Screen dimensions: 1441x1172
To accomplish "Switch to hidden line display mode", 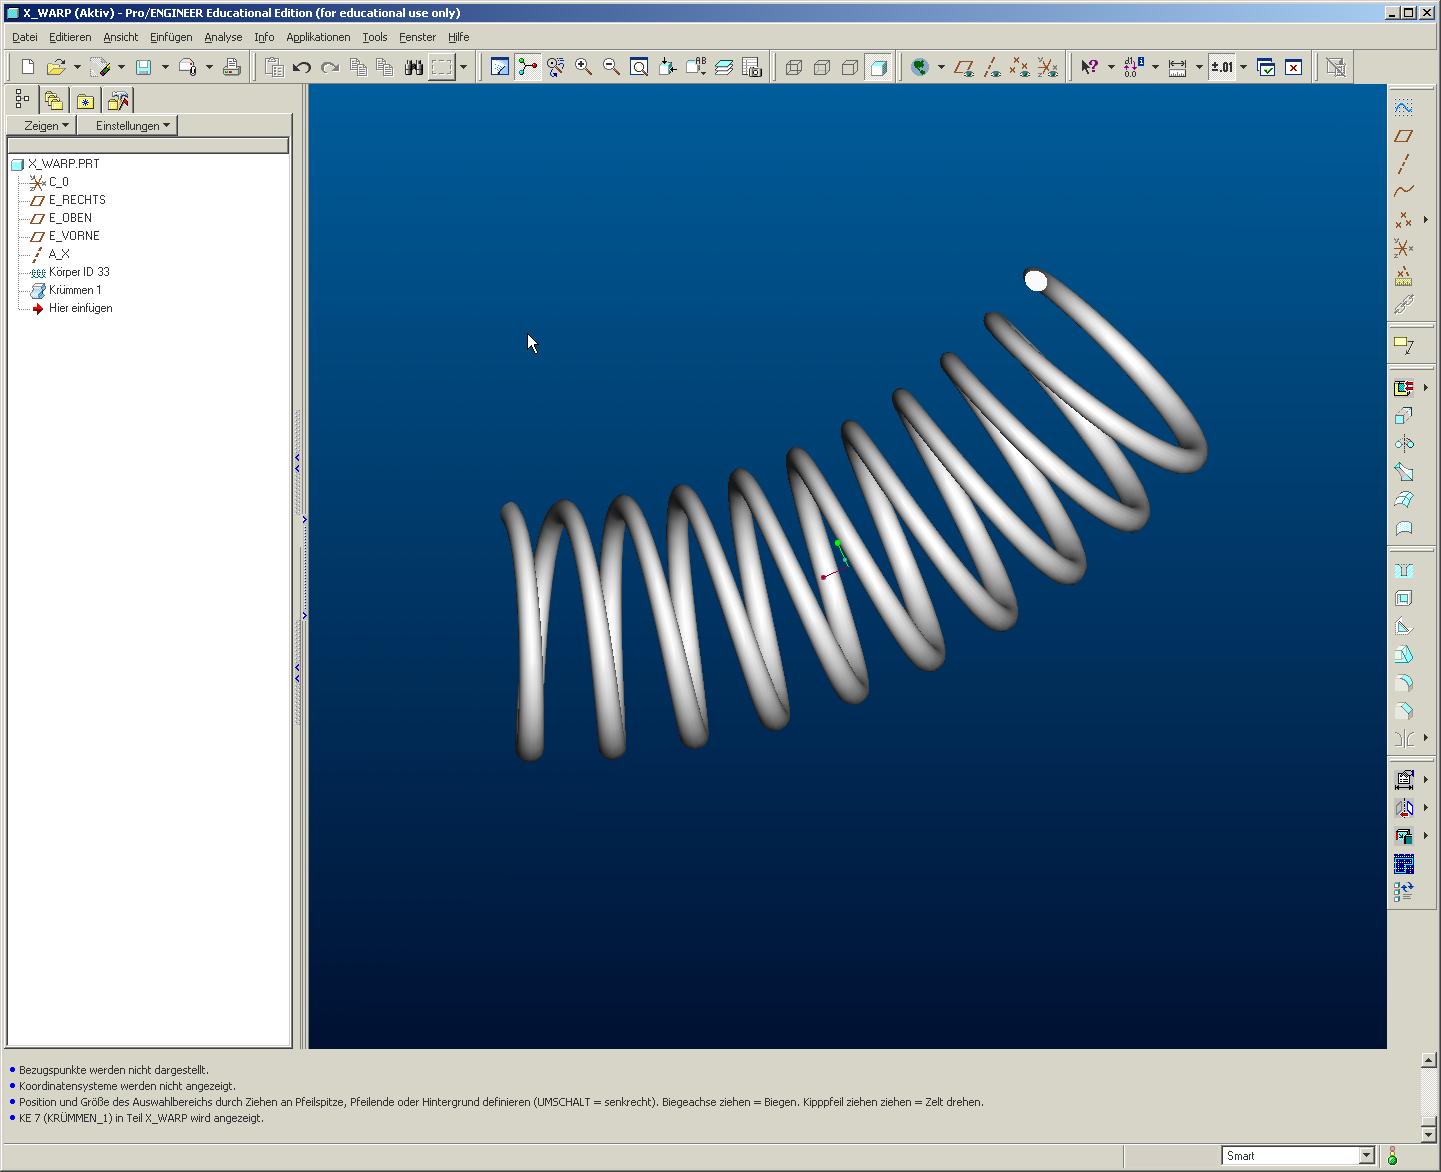I will coord(822,67).
